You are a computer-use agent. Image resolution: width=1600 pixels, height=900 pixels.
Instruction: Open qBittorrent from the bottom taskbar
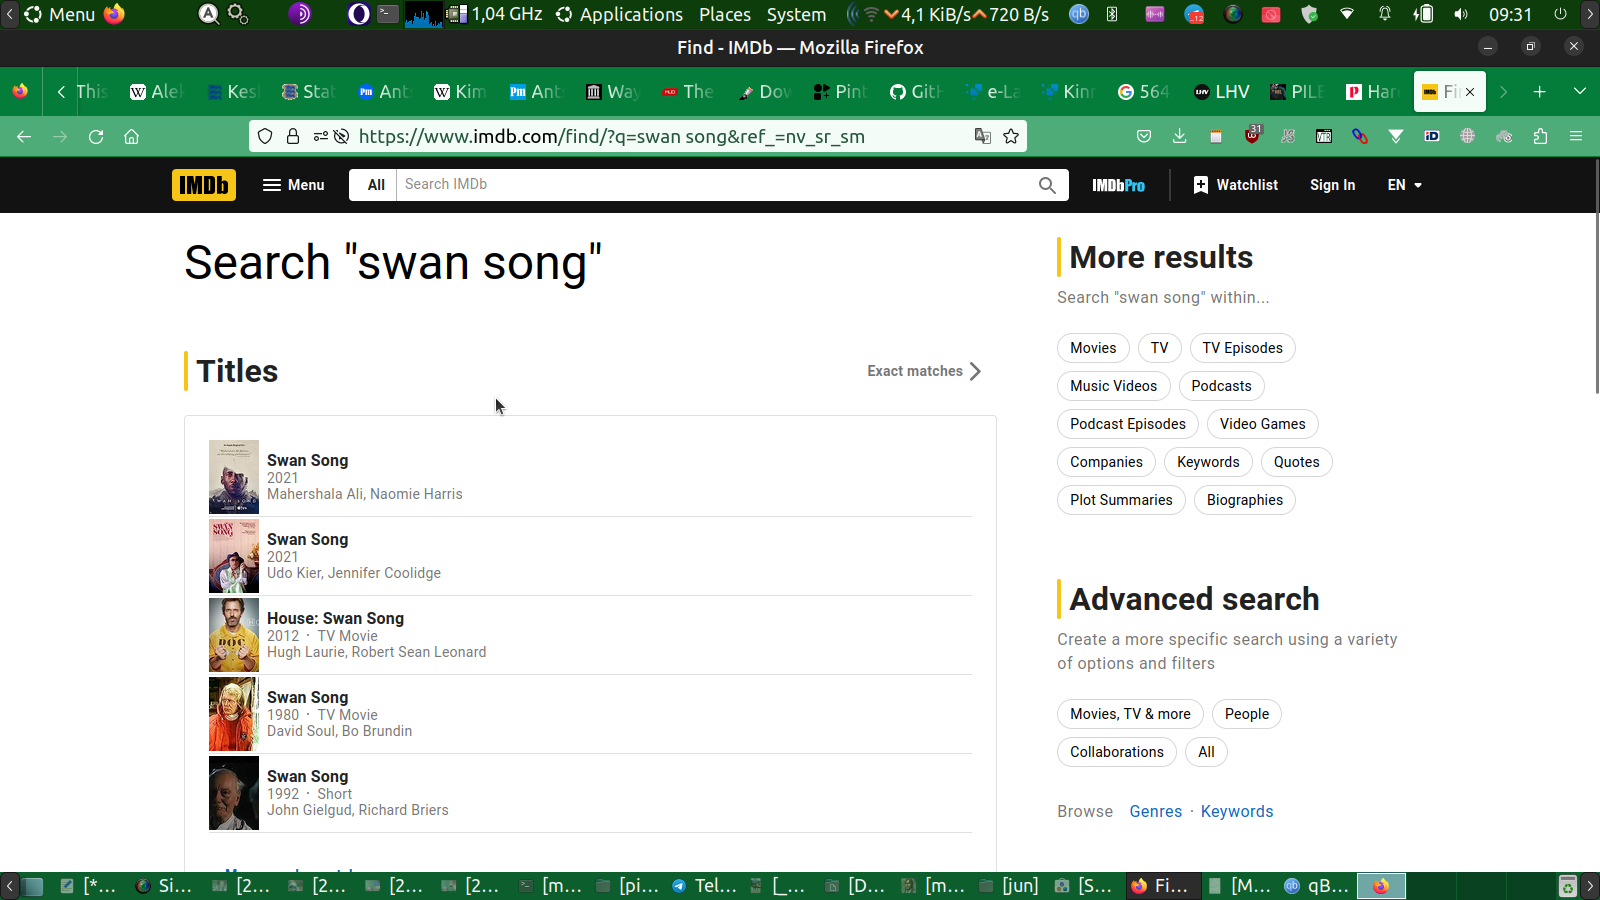pyautogui.click(x=1318, y=886)
